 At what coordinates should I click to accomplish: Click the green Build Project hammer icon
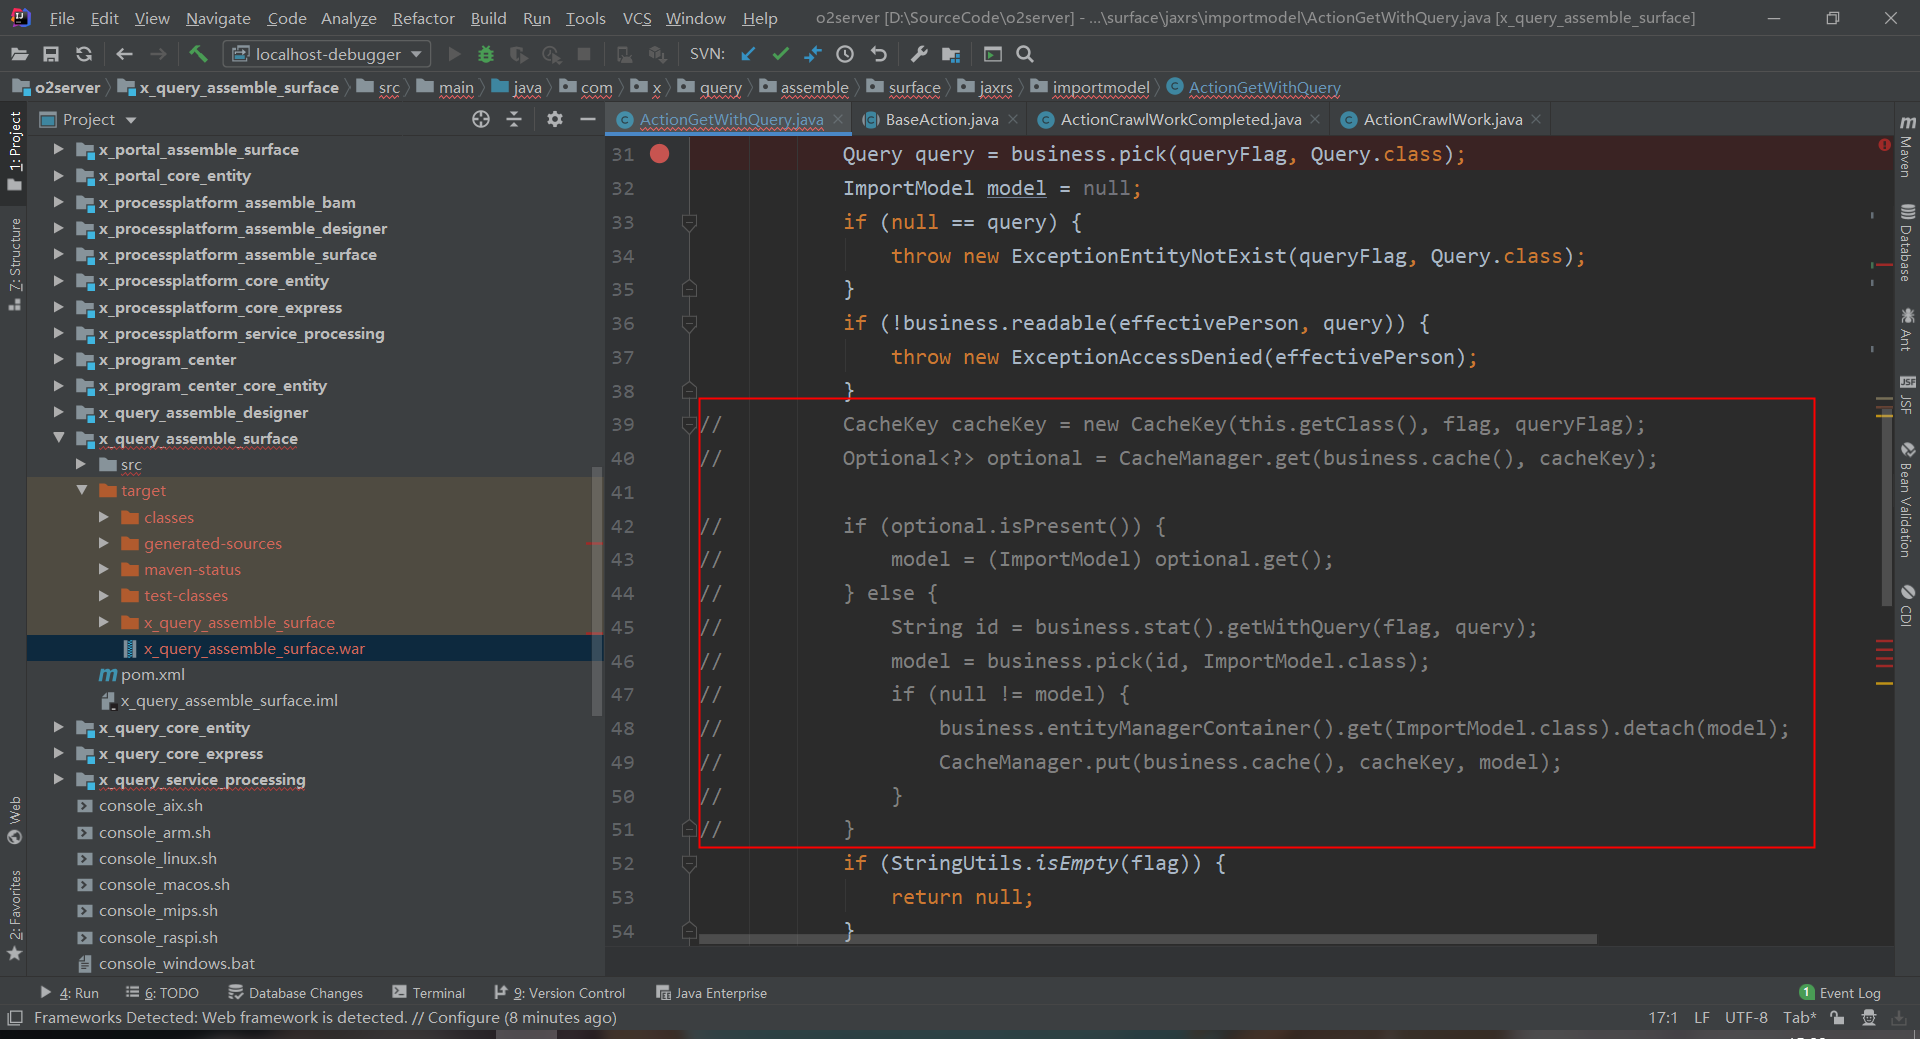[x=198, y=54]
